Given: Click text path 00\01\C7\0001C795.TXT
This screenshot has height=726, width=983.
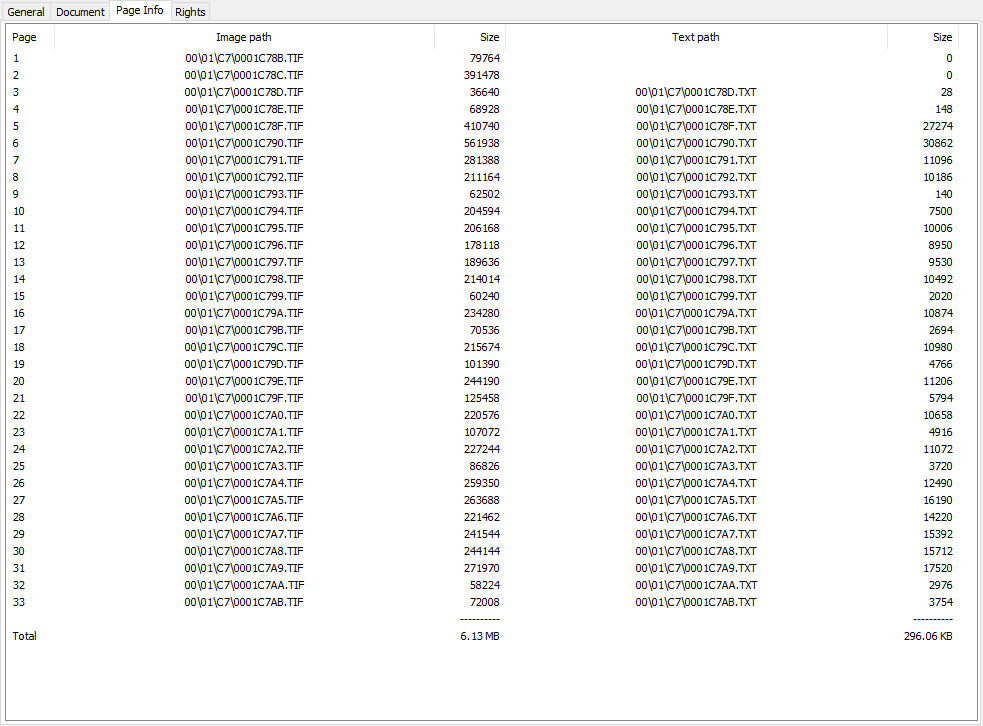Looking at the screenshot, I should 696,228.
